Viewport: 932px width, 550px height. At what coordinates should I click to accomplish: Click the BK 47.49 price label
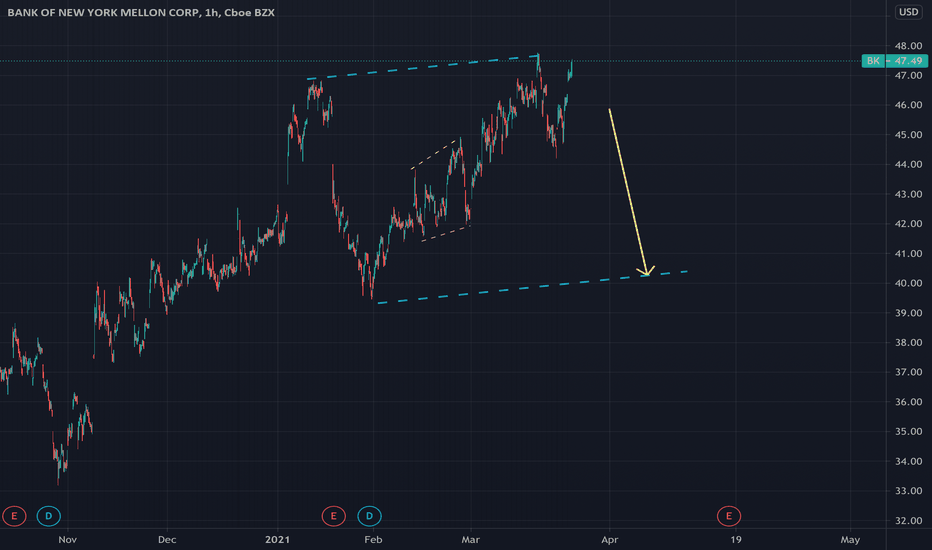pos(895,61)
